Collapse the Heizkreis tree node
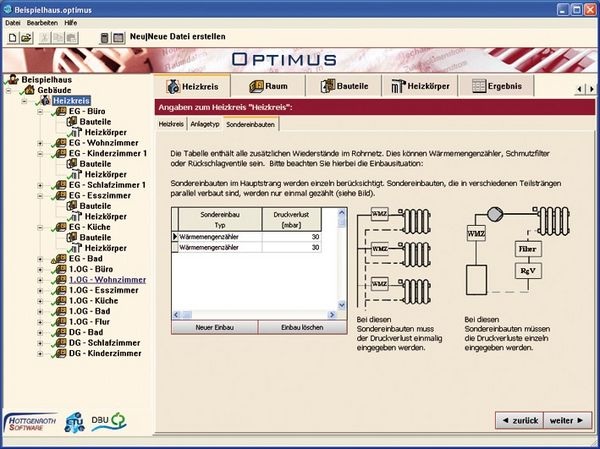 pos(26,100)
